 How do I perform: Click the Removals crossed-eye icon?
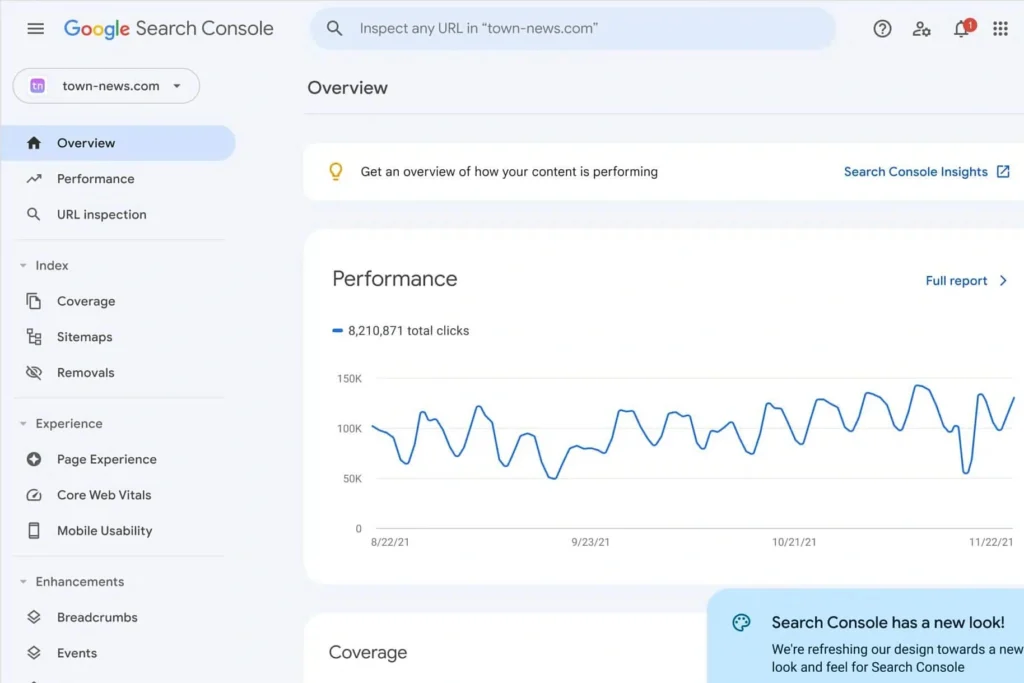click(x=34, y=373)
